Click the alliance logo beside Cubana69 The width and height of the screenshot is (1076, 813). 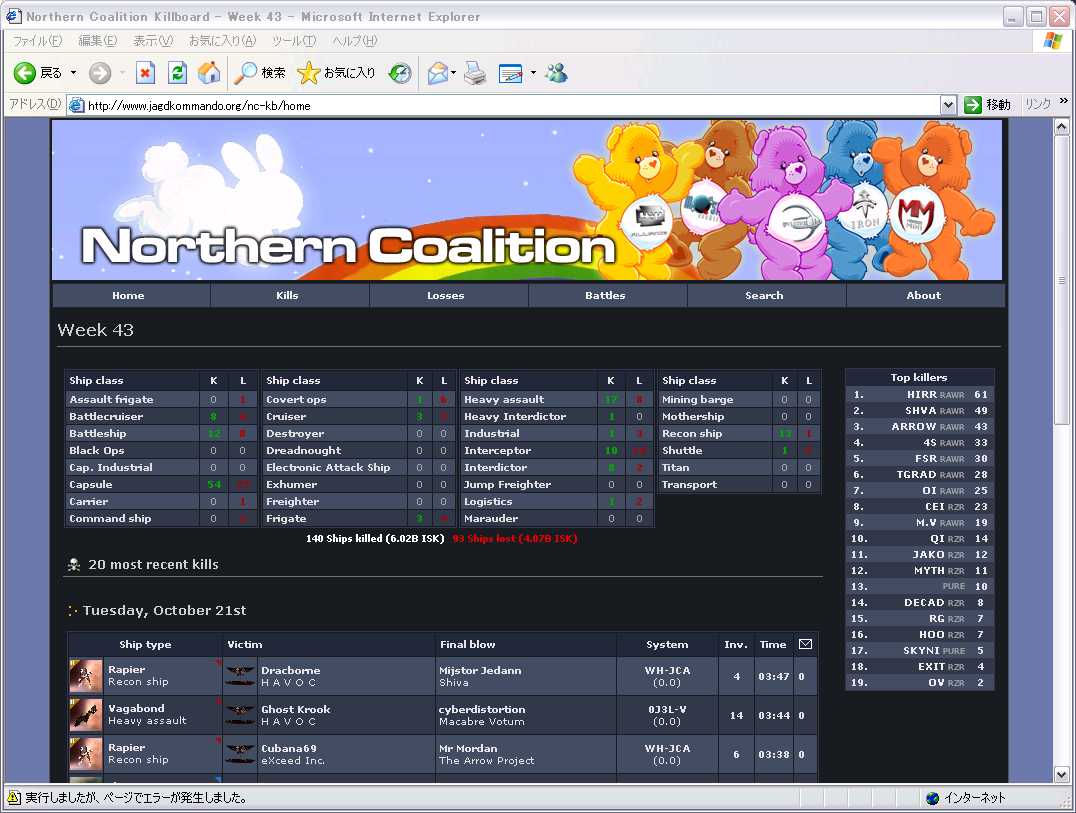coord(240,754)
